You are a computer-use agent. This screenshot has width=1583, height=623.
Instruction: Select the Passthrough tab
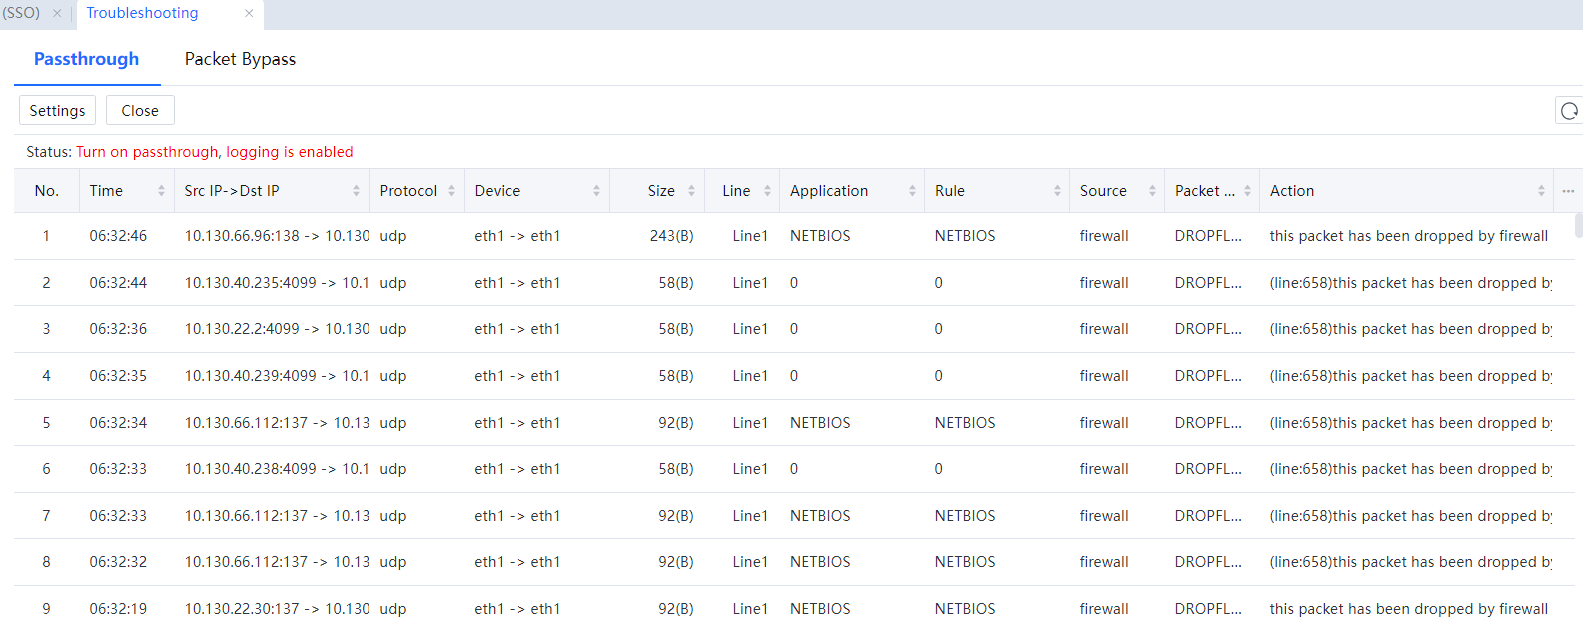coord(86,59)
